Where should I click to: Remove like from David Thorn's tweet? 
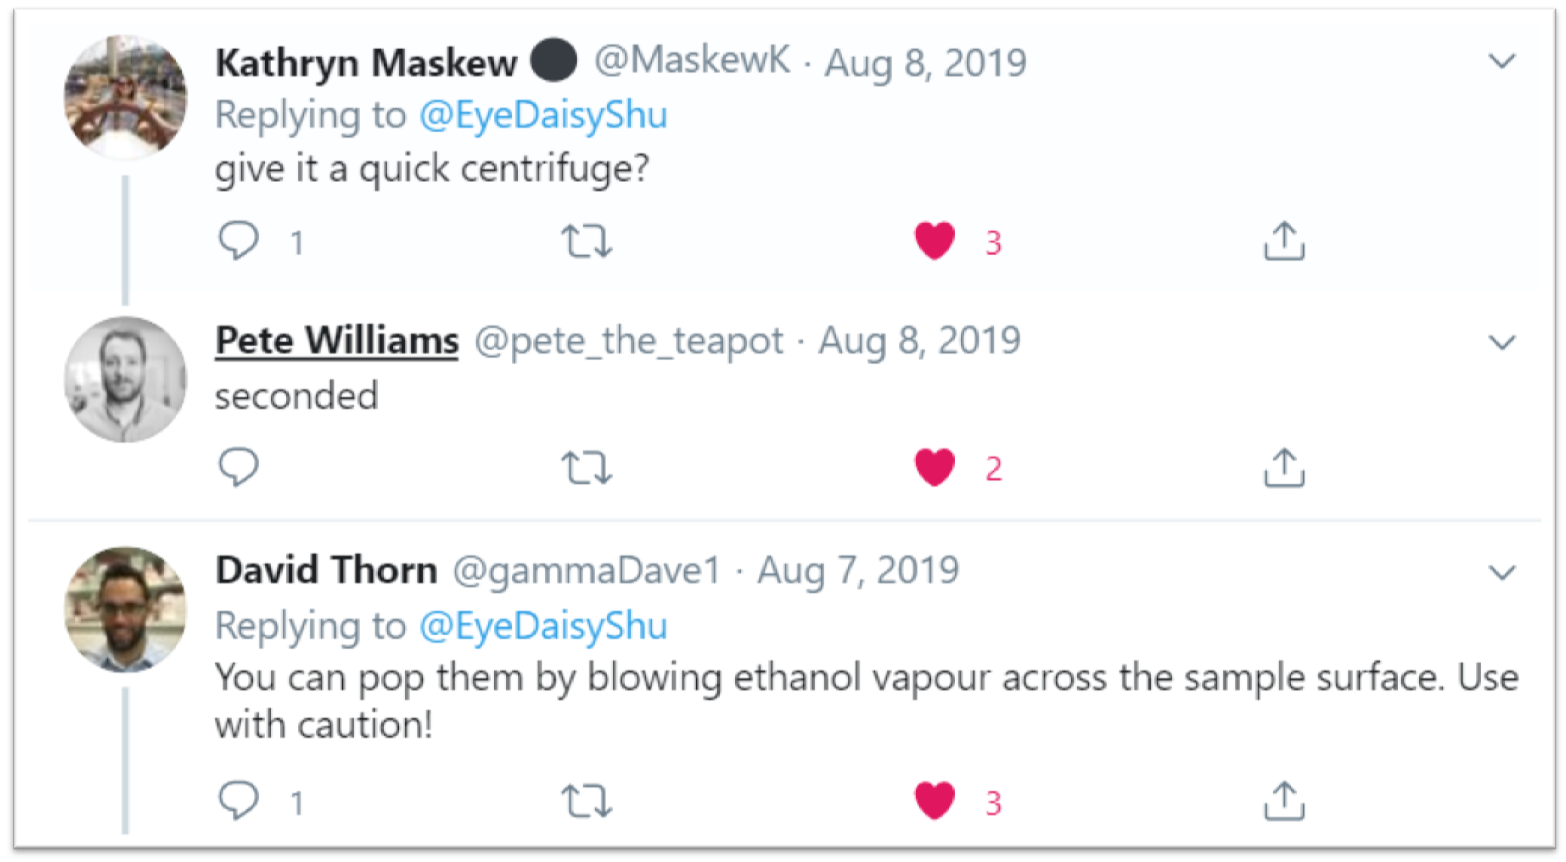935,801
